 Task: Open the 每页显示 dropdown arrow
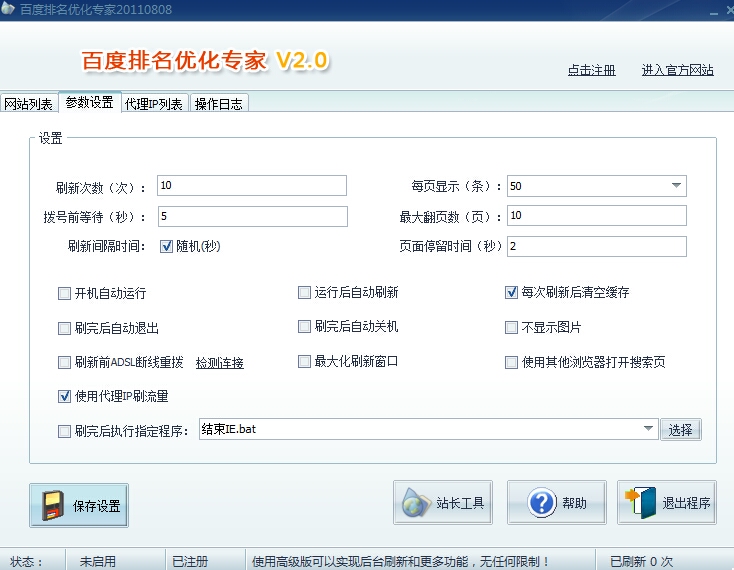[676, 186]
